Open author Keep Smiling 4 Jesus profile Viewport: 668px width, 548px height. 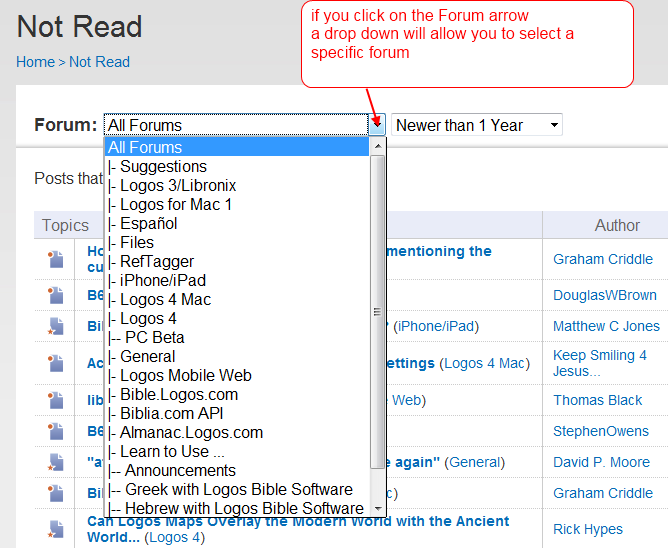click(x=600, y=363)
